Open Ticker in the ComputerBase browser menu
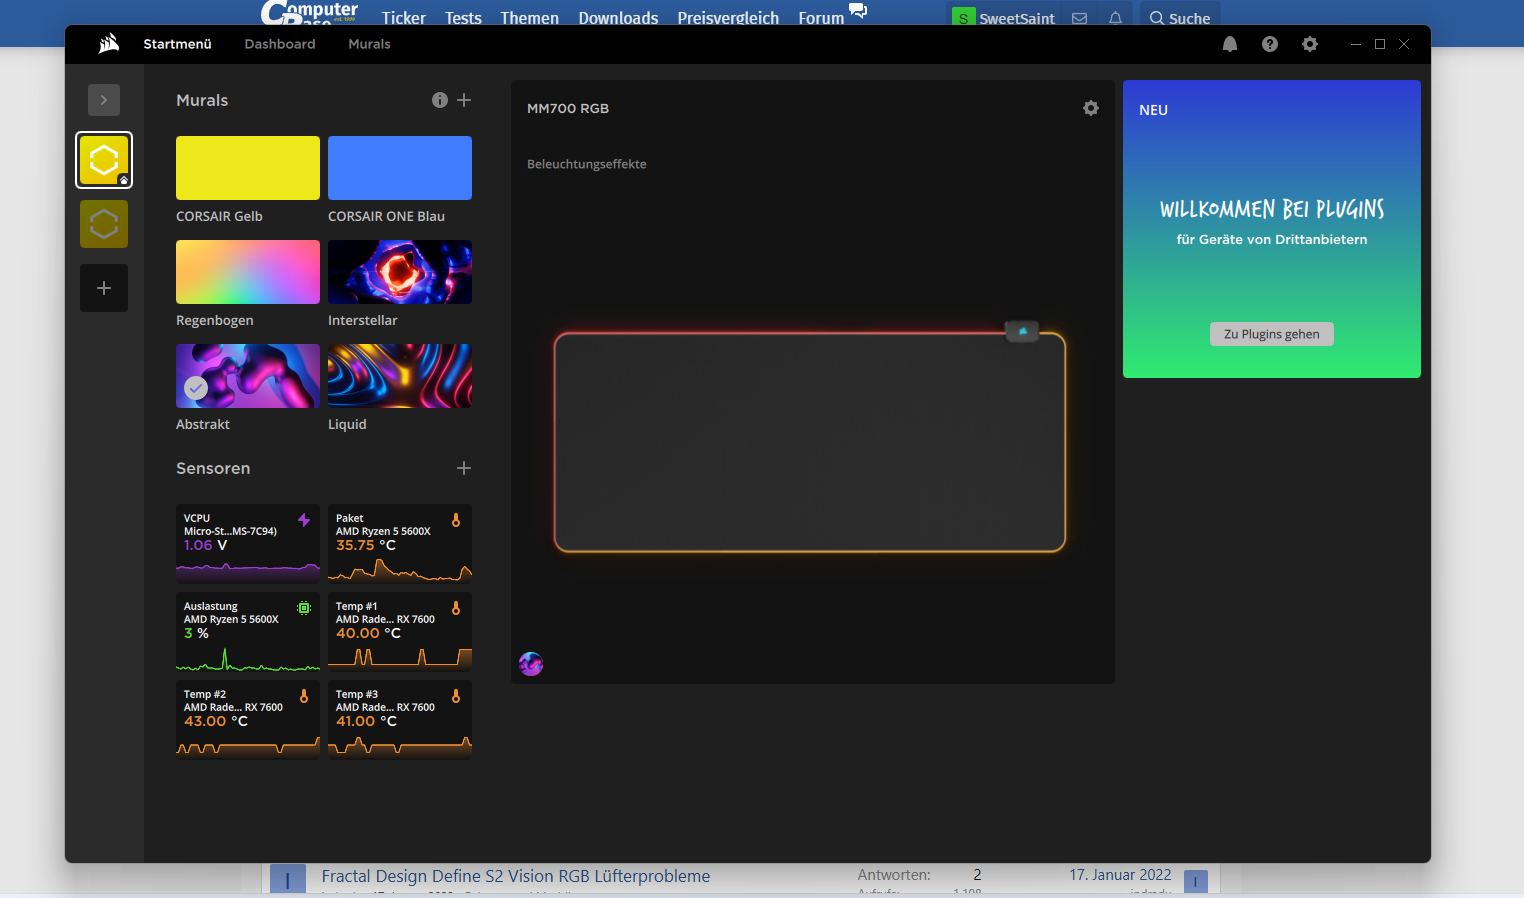This screenshot has width=1524, height=898. (403, 18)
